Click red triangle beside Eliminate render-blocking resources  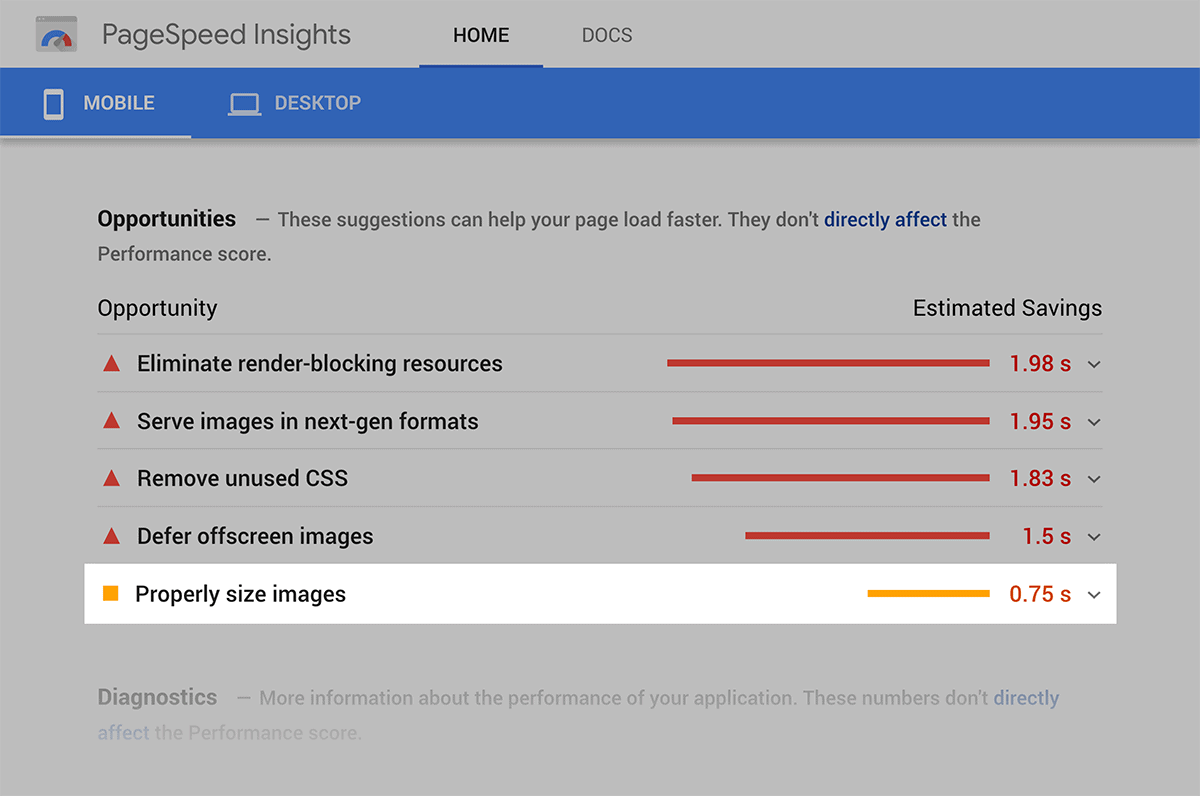[x=111, y=364]
